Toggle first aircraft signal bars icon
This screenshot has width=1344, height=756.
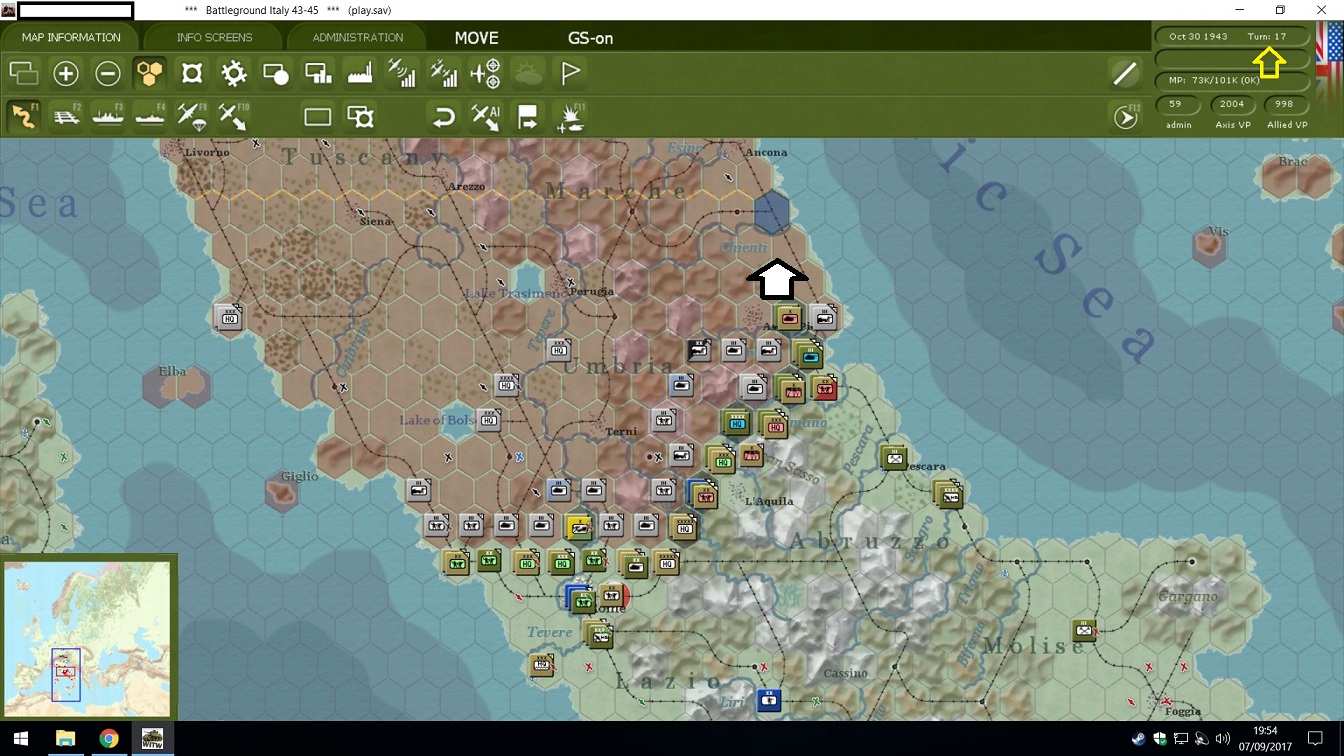[x=401, y=73]
